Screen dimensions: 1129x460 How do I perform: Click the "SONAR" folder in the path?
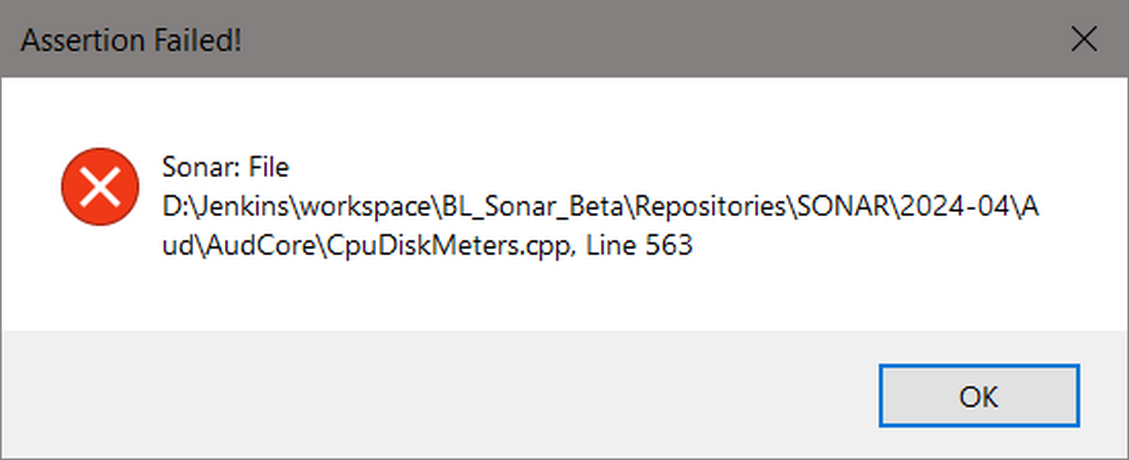point(844,206)
